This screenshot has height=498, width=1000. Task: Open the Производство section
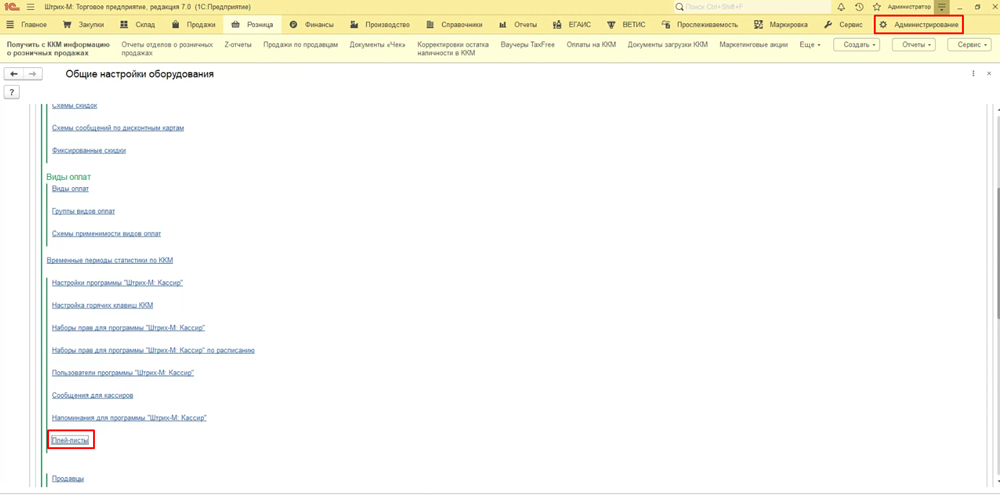379,25
